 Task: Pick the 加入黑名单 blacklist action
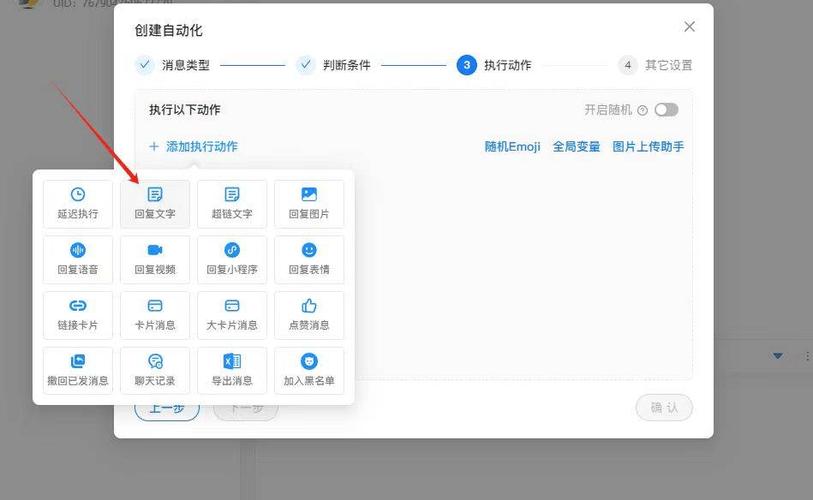pos(309,370)
